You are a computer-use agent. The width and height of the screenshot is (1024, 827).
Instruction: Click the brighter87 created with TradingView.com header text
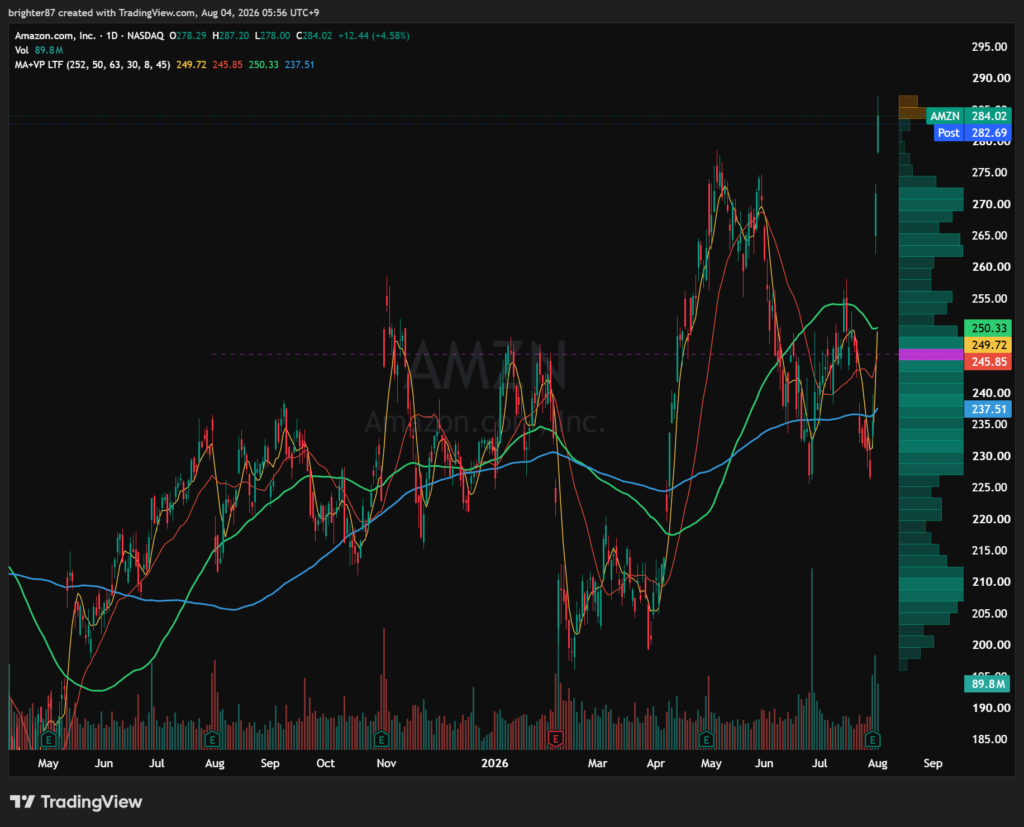coord(163,12)
